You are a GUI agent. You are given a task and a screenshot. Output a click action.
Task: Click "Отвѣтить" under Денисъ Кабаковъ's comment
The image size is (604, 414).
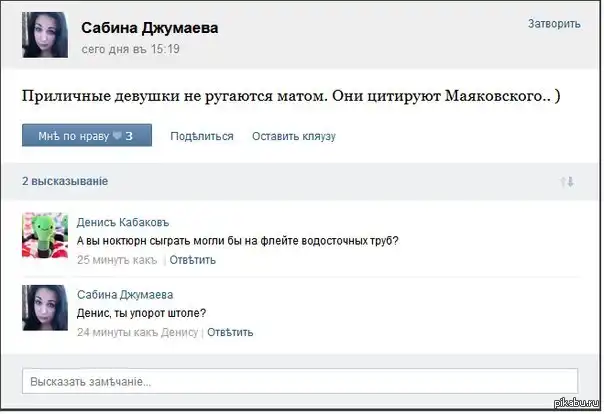coord(192,259)
